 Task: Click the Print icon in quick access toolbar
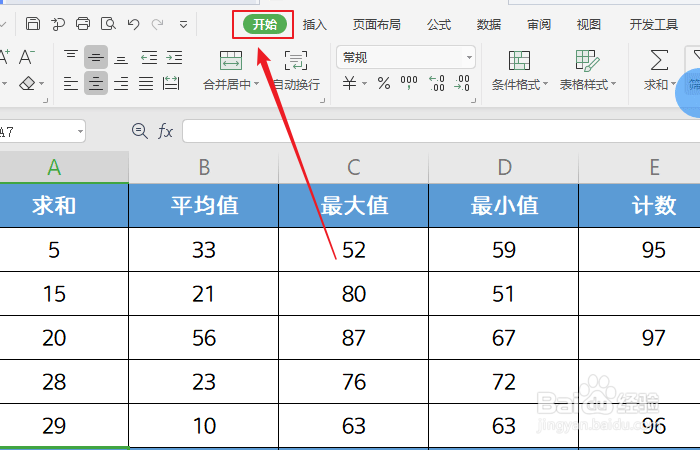83,24
